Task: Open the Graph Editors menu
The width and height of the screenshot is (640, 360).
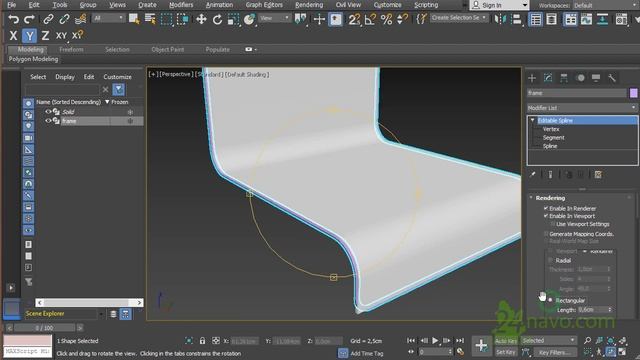Action: [264, 5]
